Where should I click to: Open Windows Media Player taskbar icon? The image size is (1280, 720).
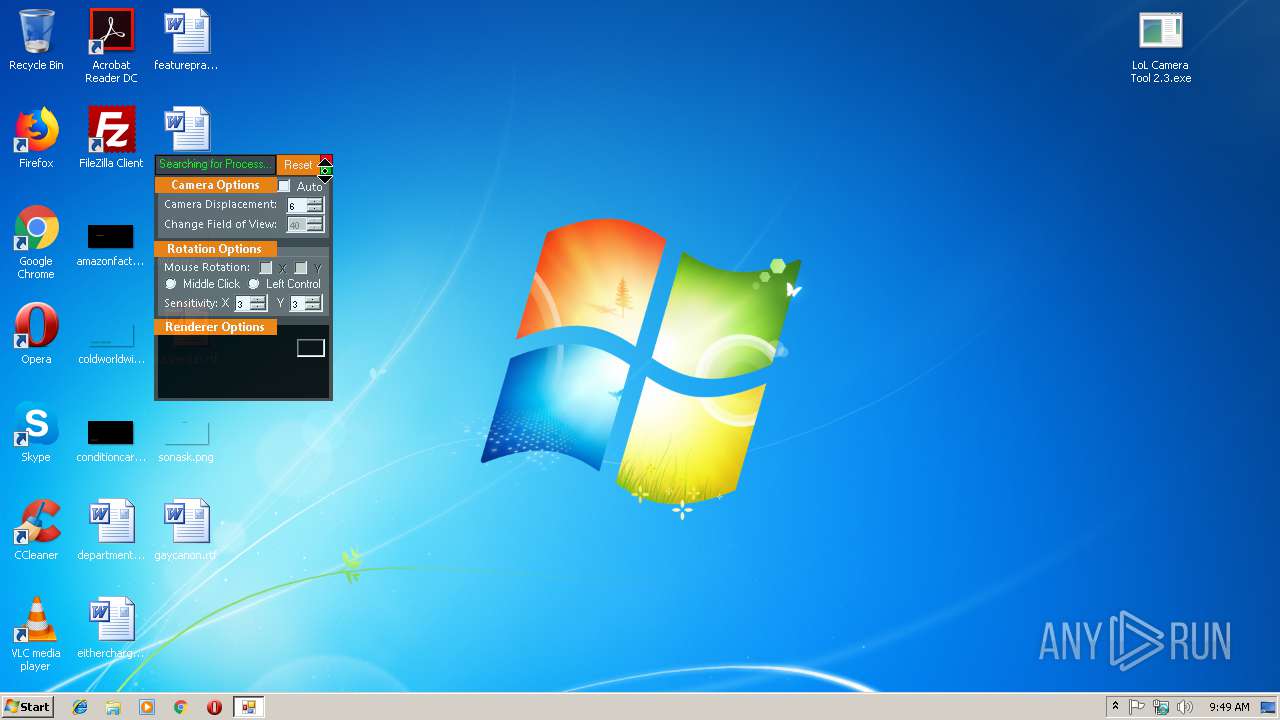point(147,707)
